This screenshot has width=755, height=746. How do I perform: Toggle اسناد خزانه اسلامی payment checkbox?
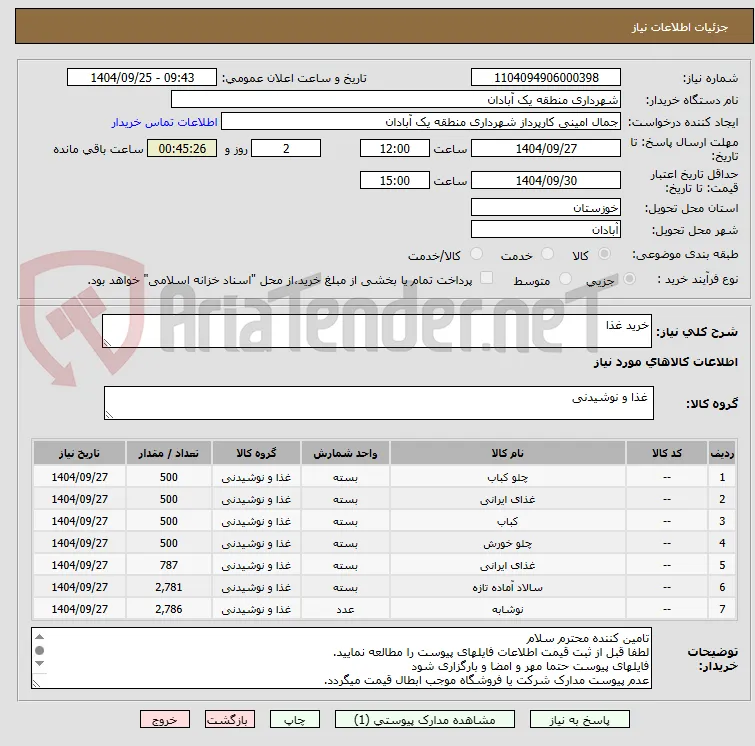pos(487,278)
